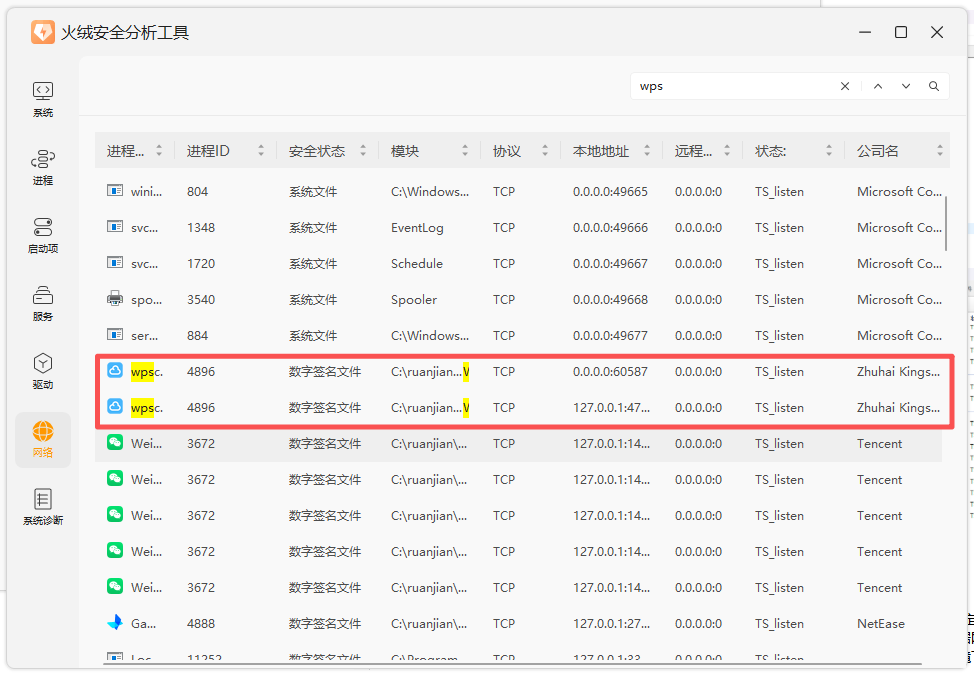The width and height of the screenshot is (974, 675).
Task: Open the 进程 sidebar section
Action: 43,168
